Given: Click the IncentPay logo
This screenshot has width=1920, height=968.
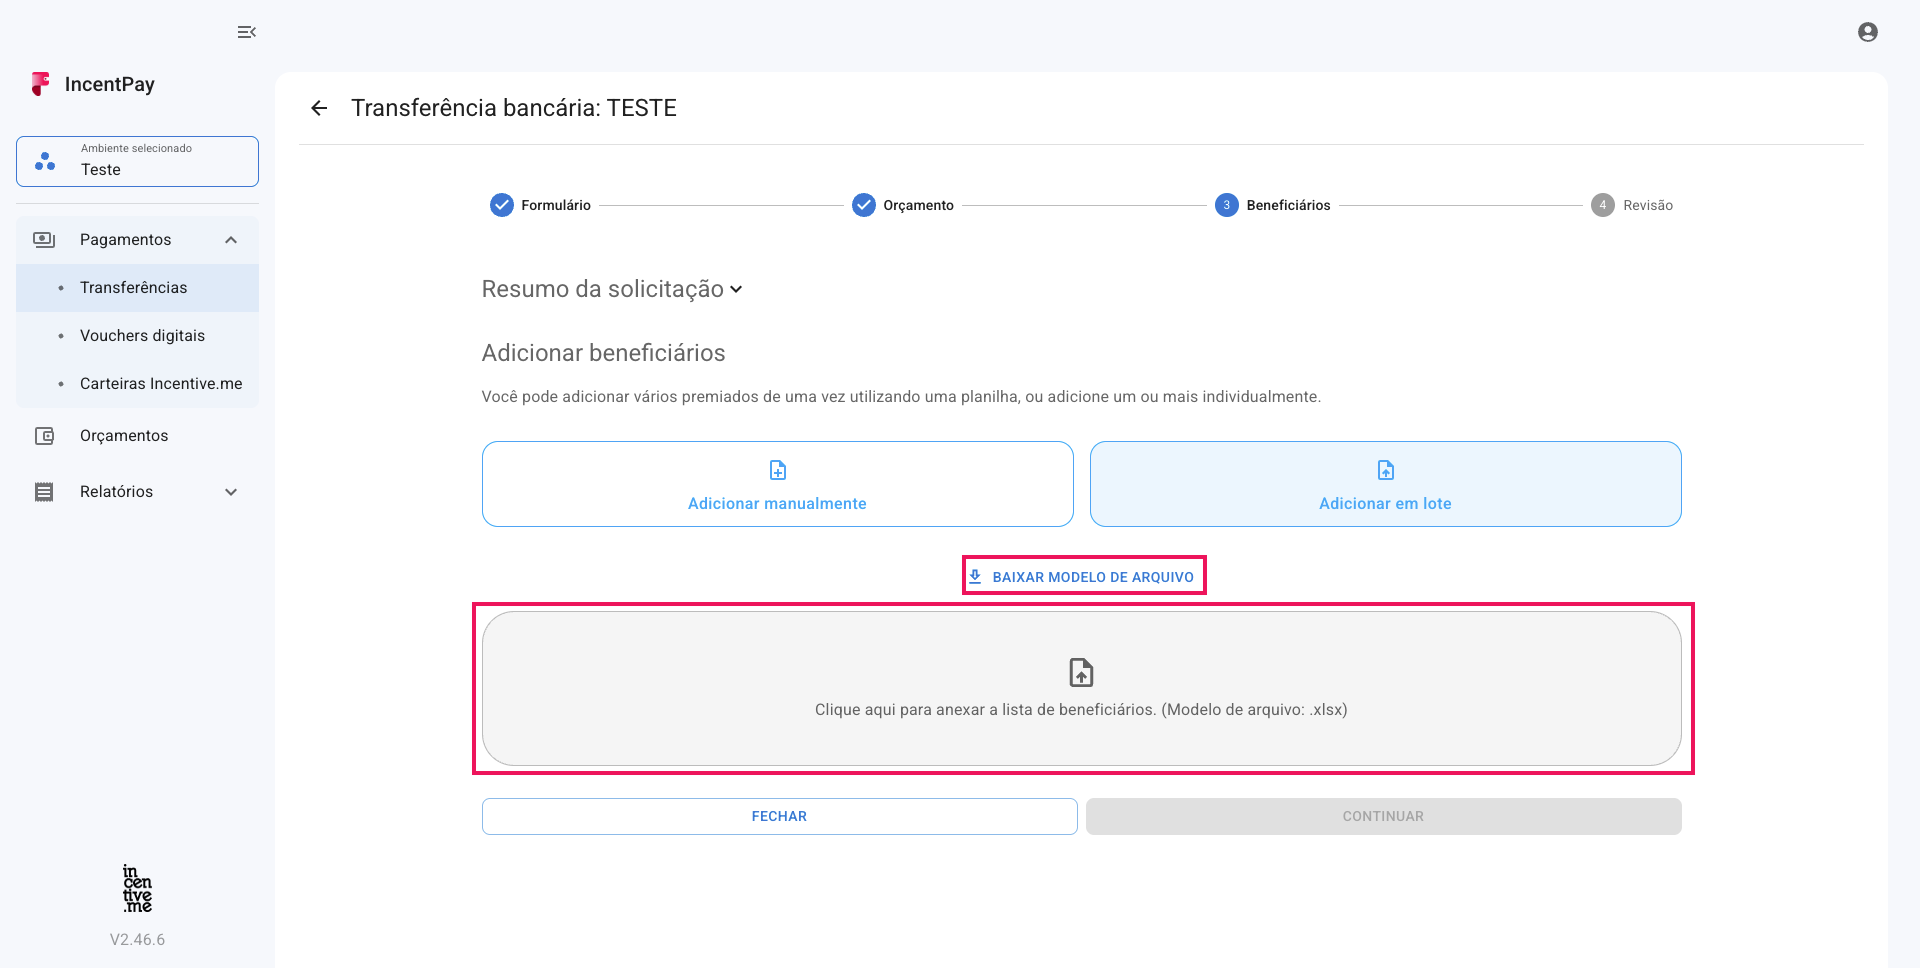Looking at the screenshot, I should 41,84.
